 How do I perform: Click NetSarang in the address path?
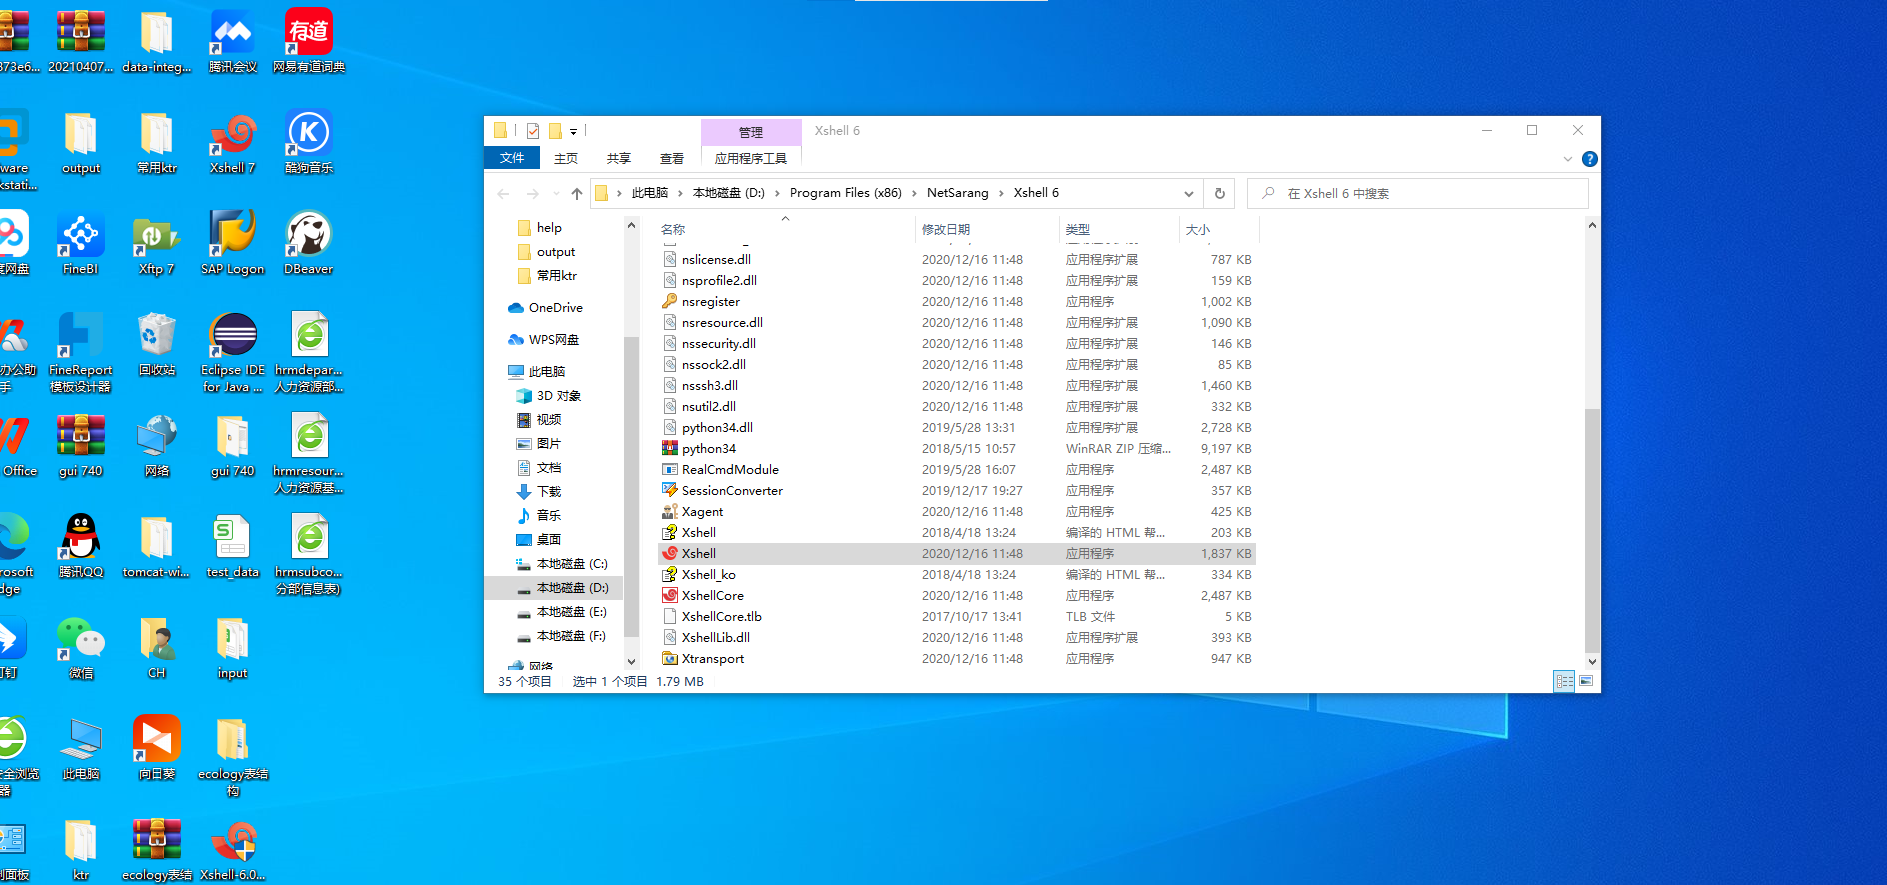coord(957,193)
